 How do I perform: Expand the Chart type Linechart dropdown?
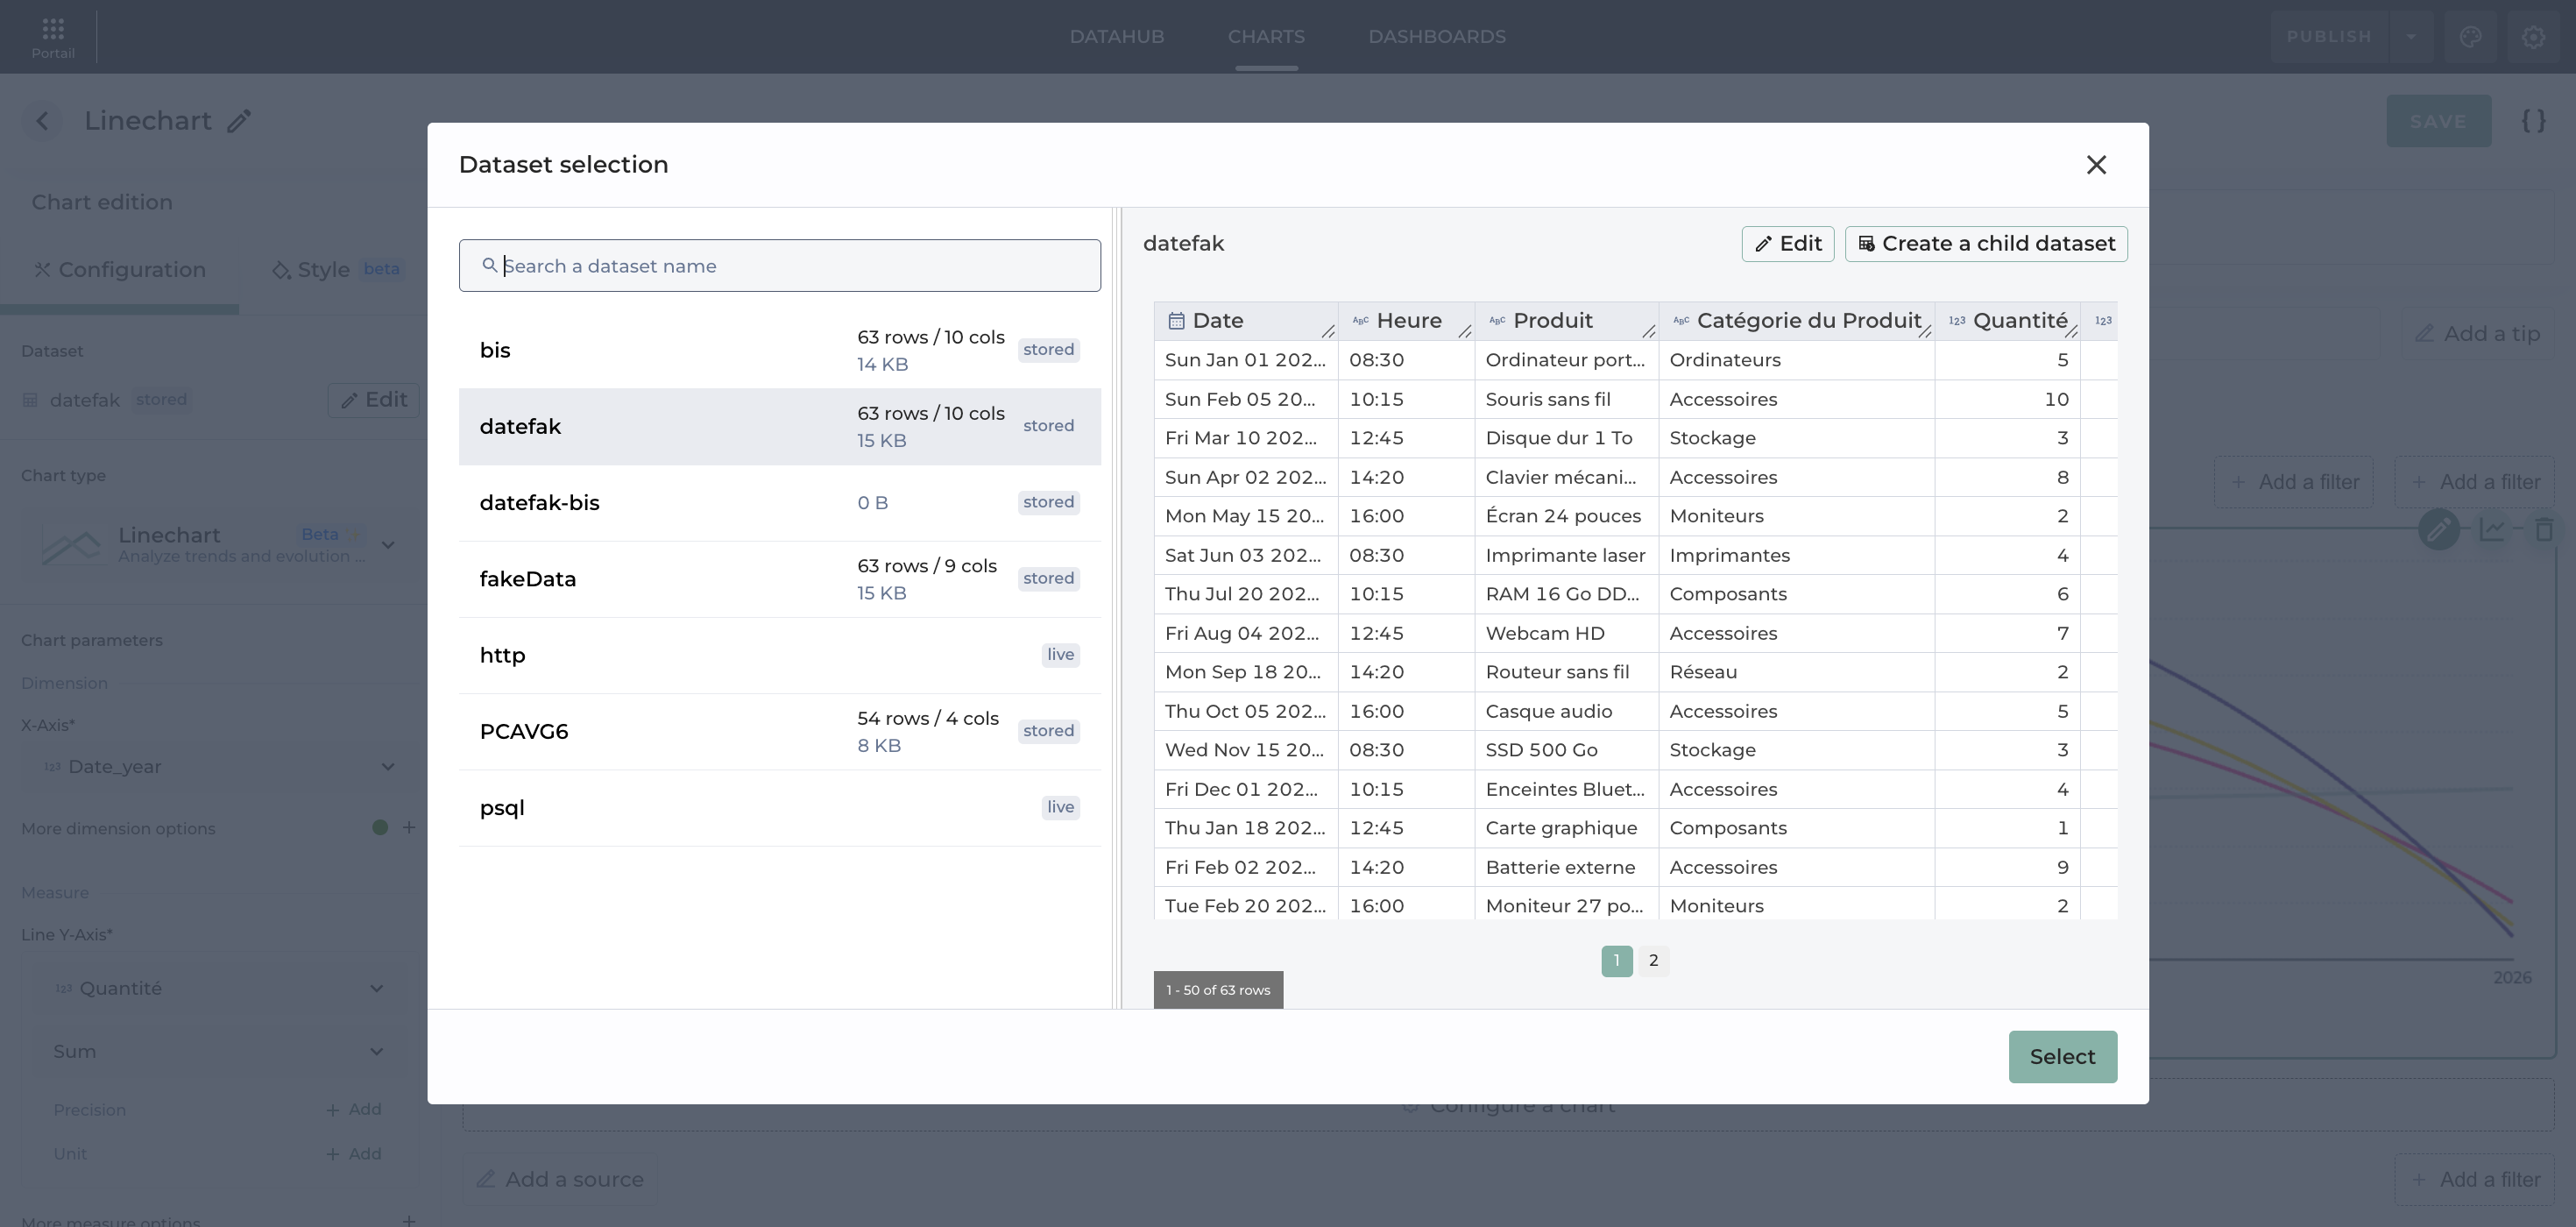coord(388,545)
